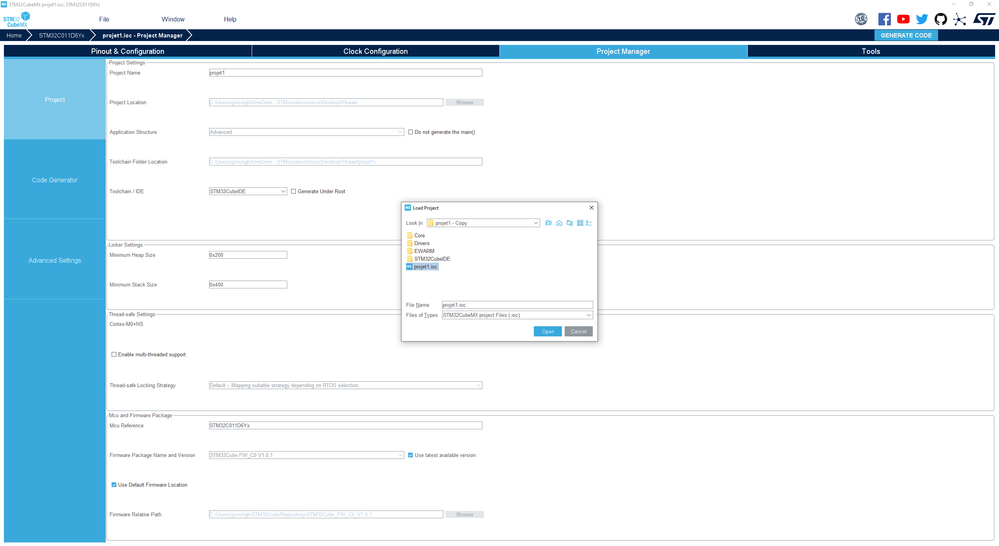Click the Minimum Heap Size field
Viewport: 999px width, 546px height.
pyautogui.click(x=248, y=255)
